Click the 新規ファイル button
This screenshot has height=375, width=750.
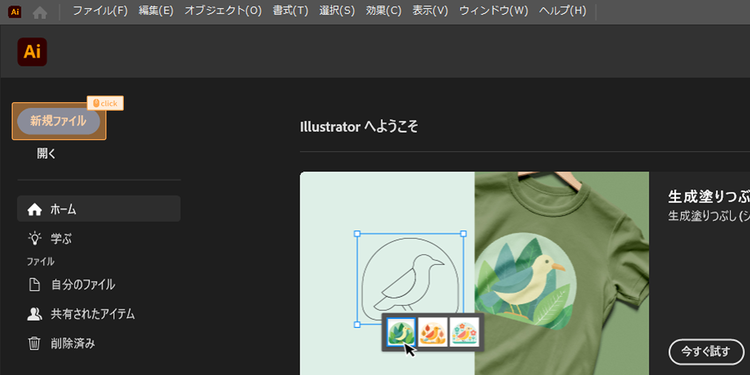pos(58,121)
